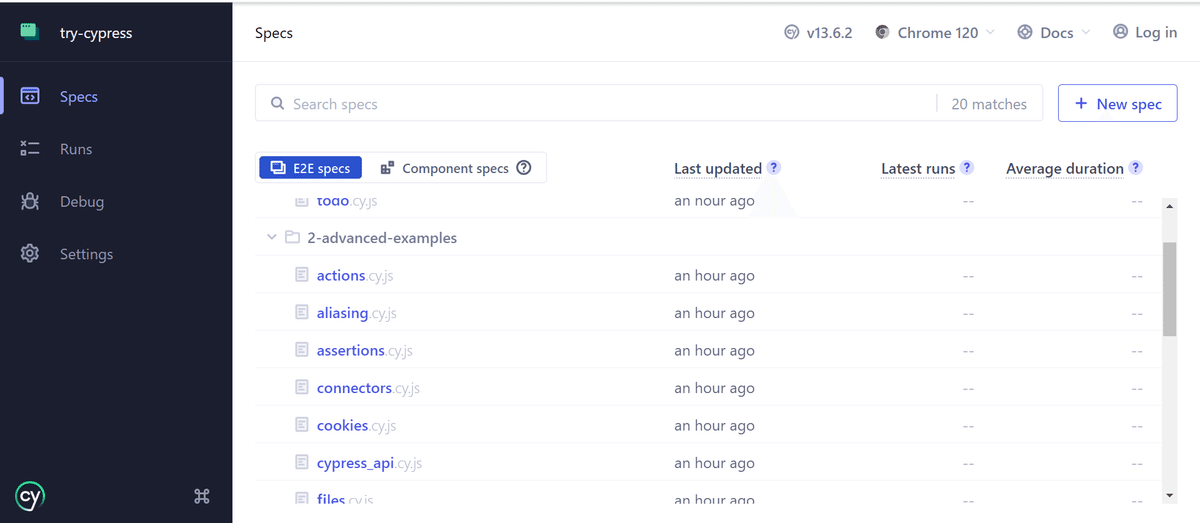The width and height of the screenshot is (1200, 523).
Task: Click help icon on Component specs
Action: click(524, 168)
